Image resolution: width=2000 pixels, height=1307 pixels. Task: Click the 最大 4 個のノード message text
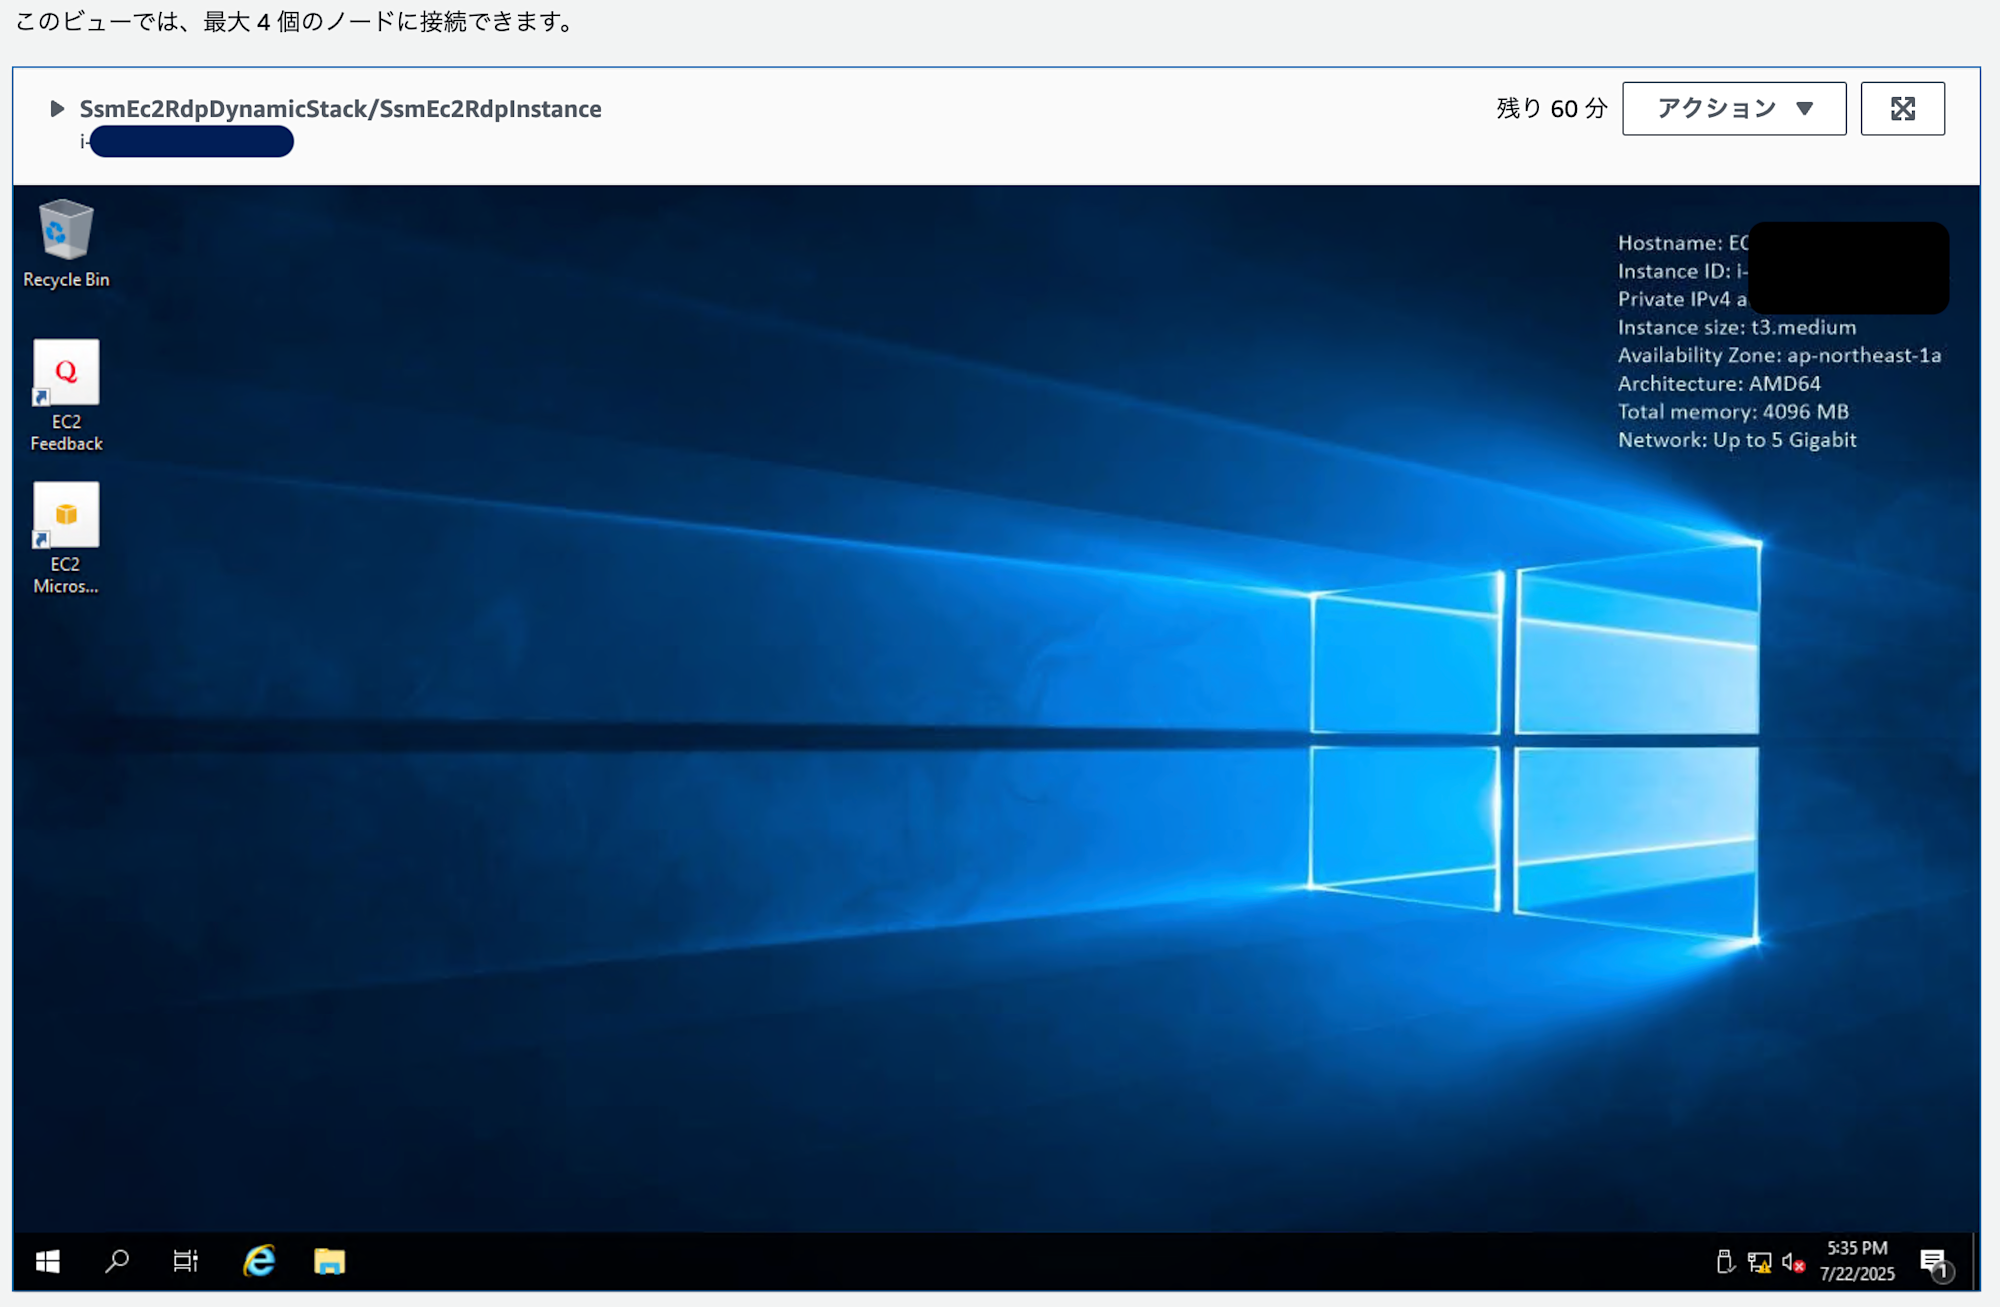pos(297,21)
